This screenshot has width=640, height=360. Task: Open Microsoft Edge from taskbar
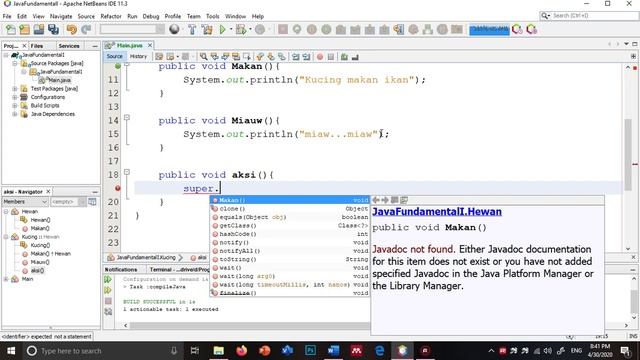click(380, 351)
